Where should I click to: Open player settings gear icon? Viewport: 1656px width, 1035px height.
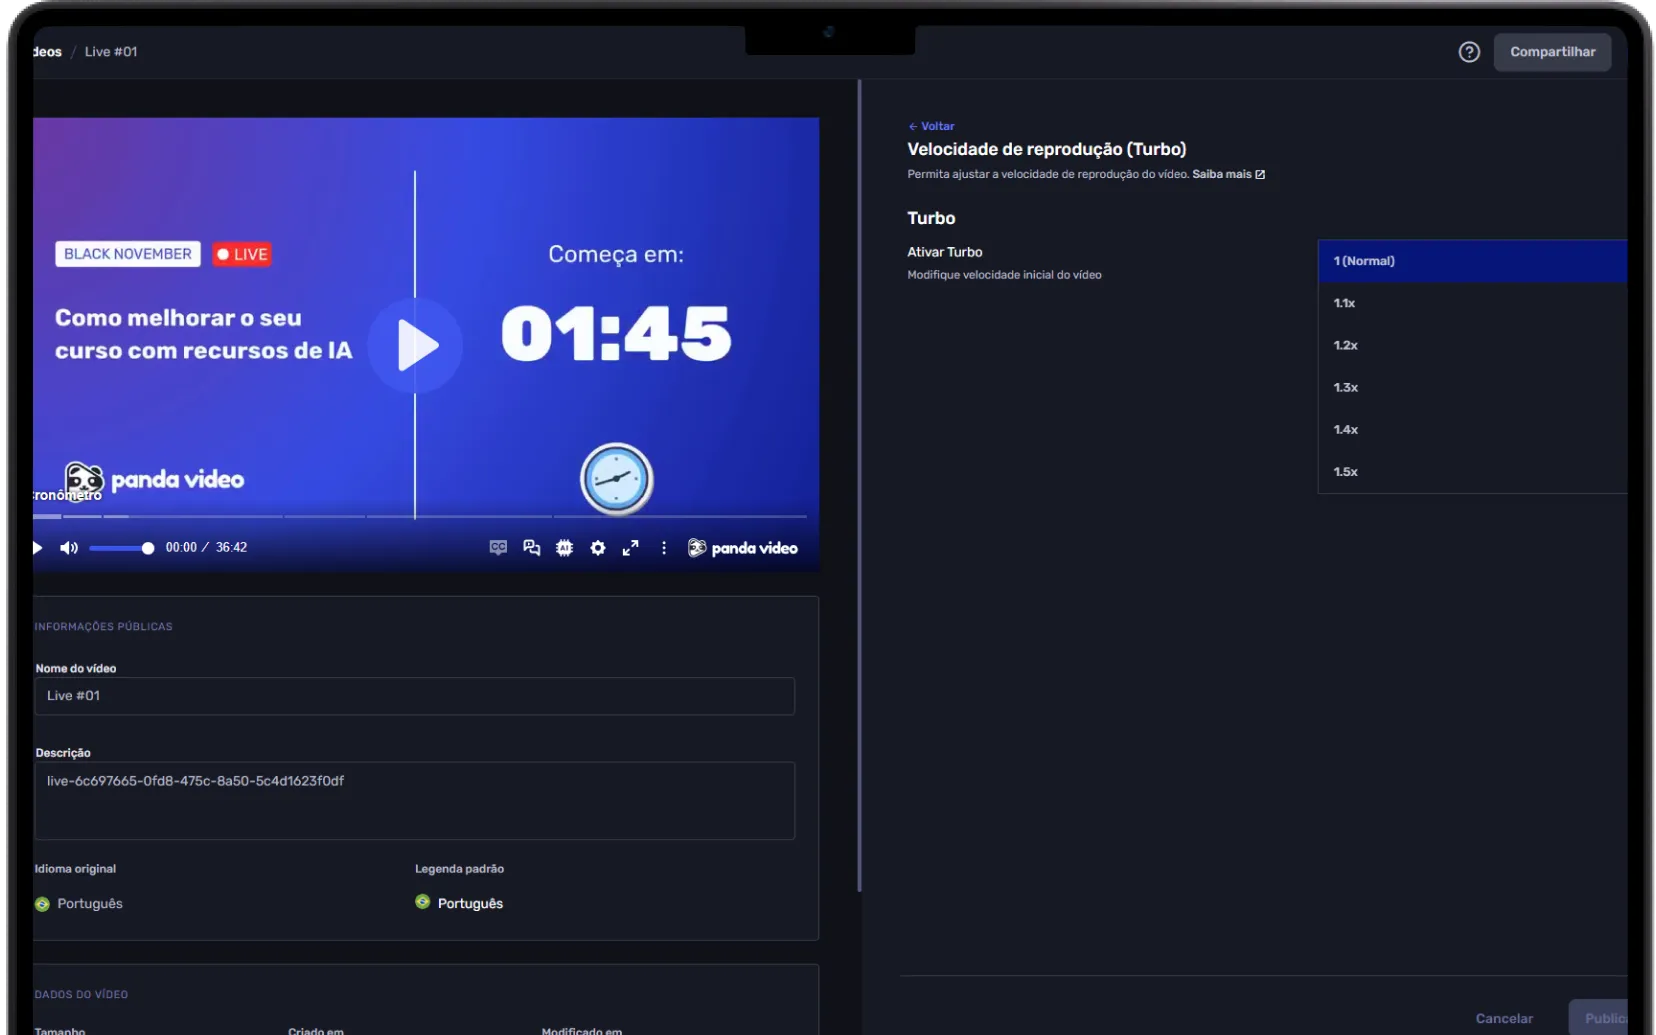coord(598,548)
